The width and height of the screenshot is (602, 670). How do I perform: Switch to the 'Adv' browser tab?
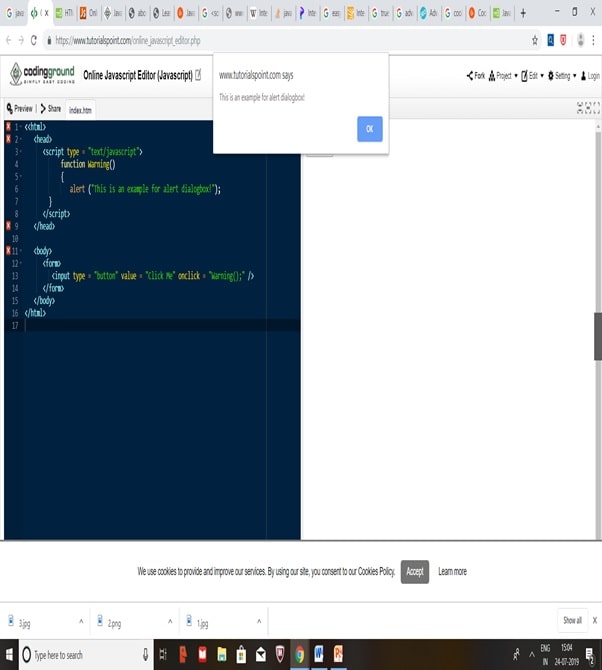[428, 13]
